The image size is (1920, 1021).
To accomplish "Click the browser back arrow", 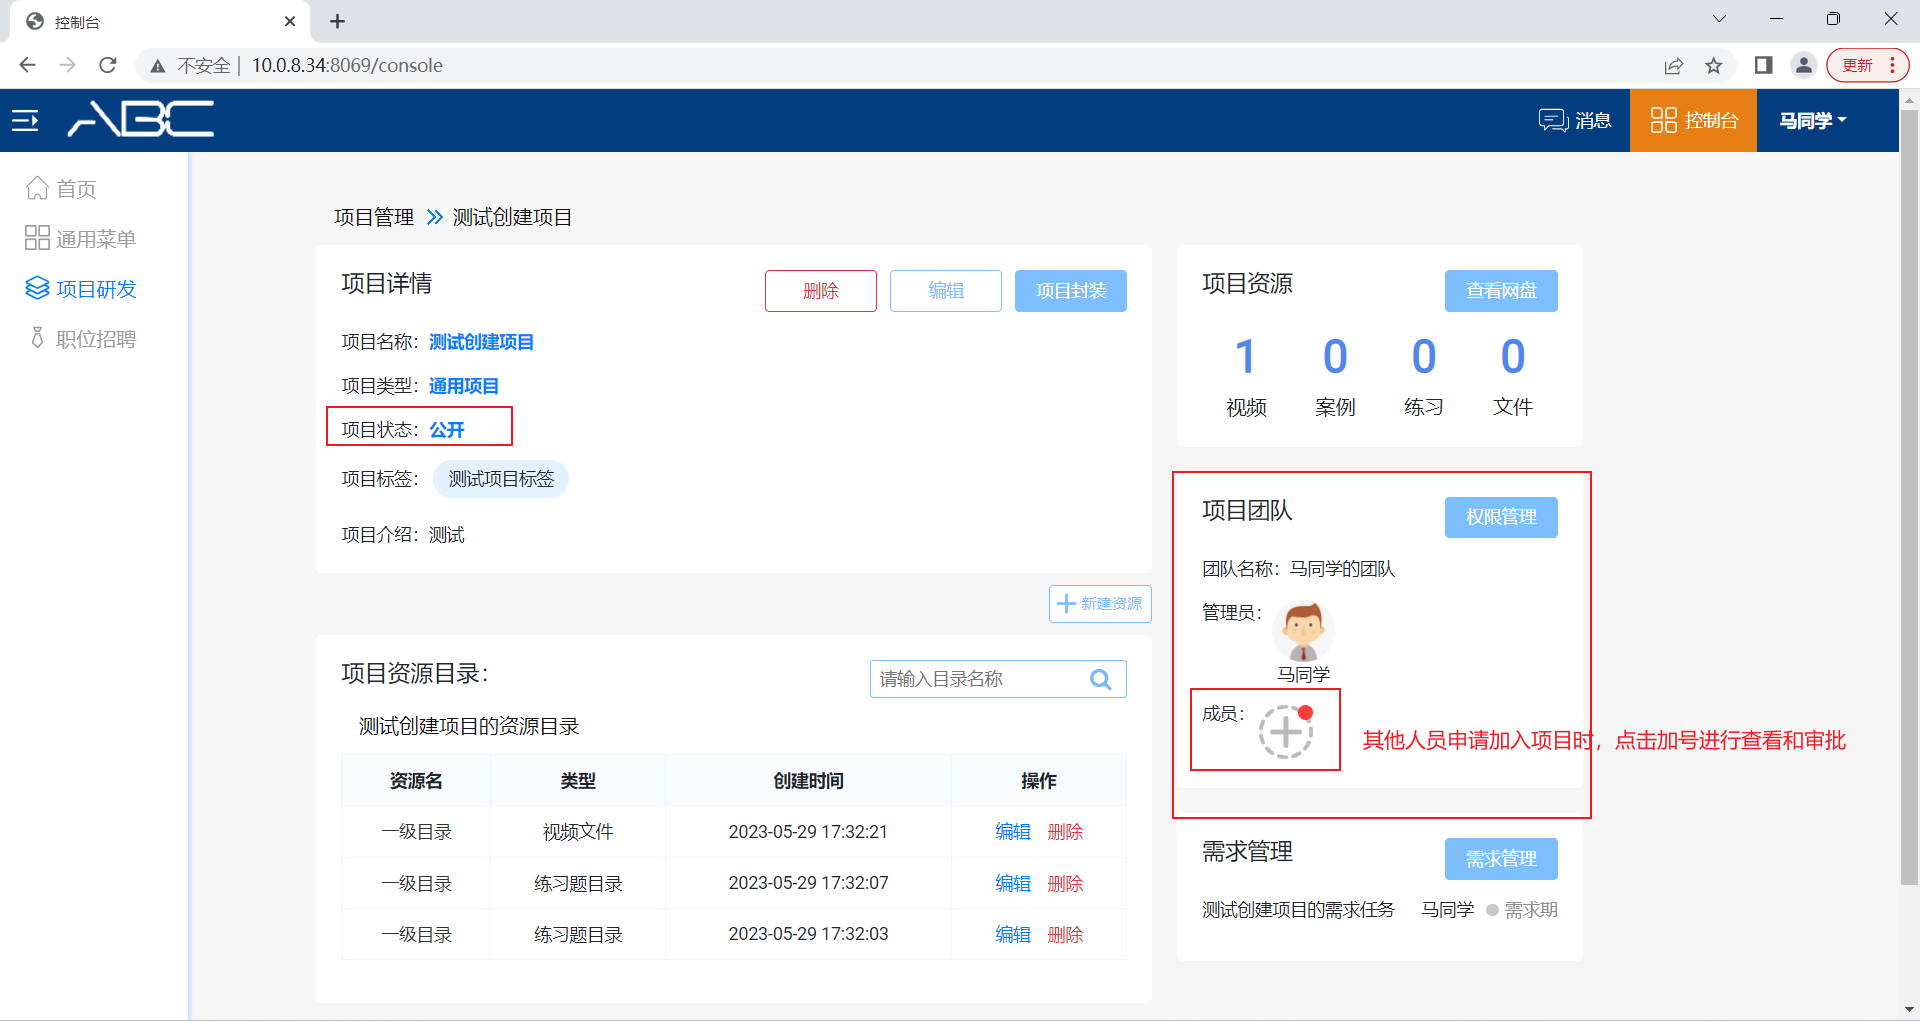I will (x=27, y=65).
